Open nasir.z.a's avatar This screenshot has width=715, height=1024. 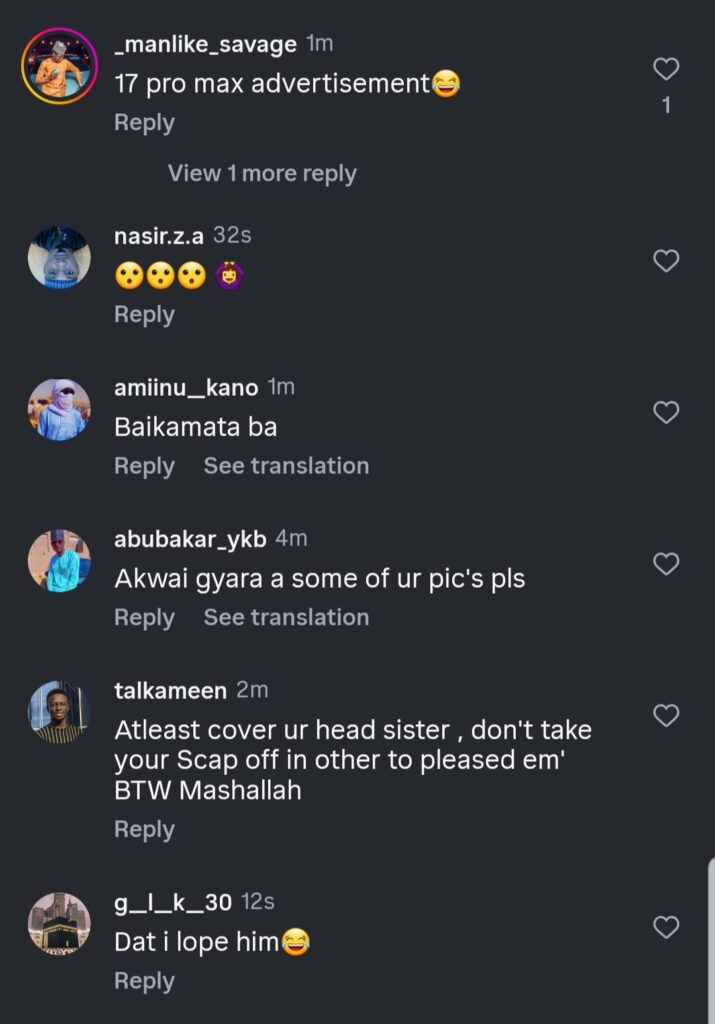tap(59, 258)
